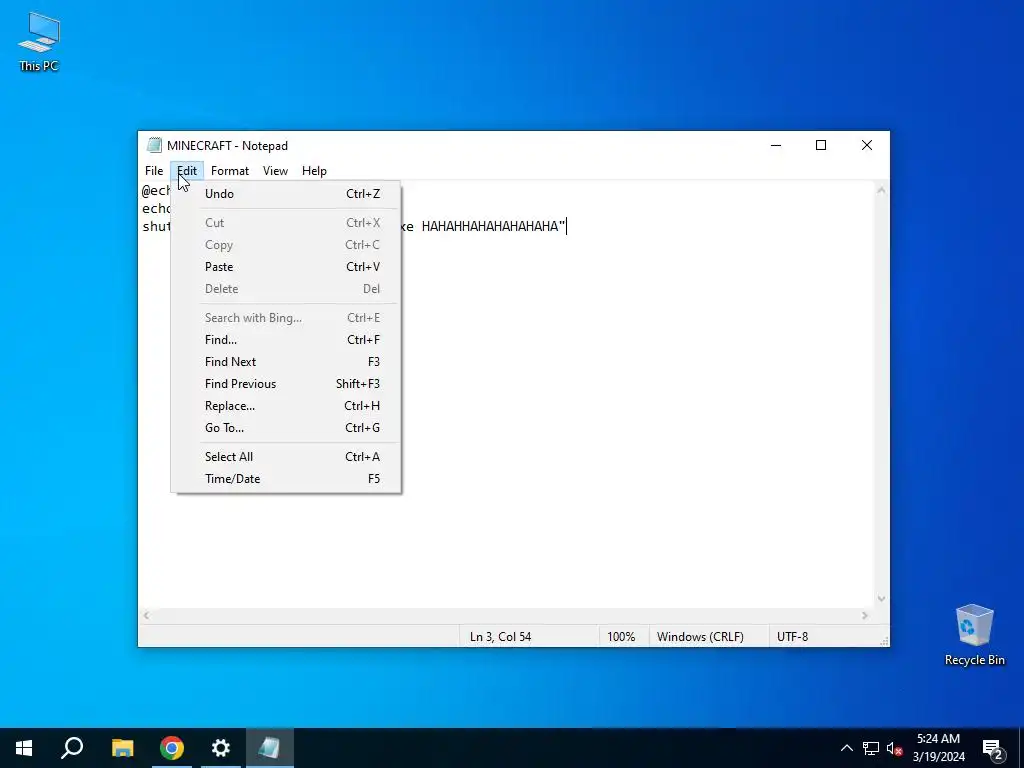Viewport: 1024px width, 768px height.
Task: Click the greyed Copy entry
Action: coord(286,245)
